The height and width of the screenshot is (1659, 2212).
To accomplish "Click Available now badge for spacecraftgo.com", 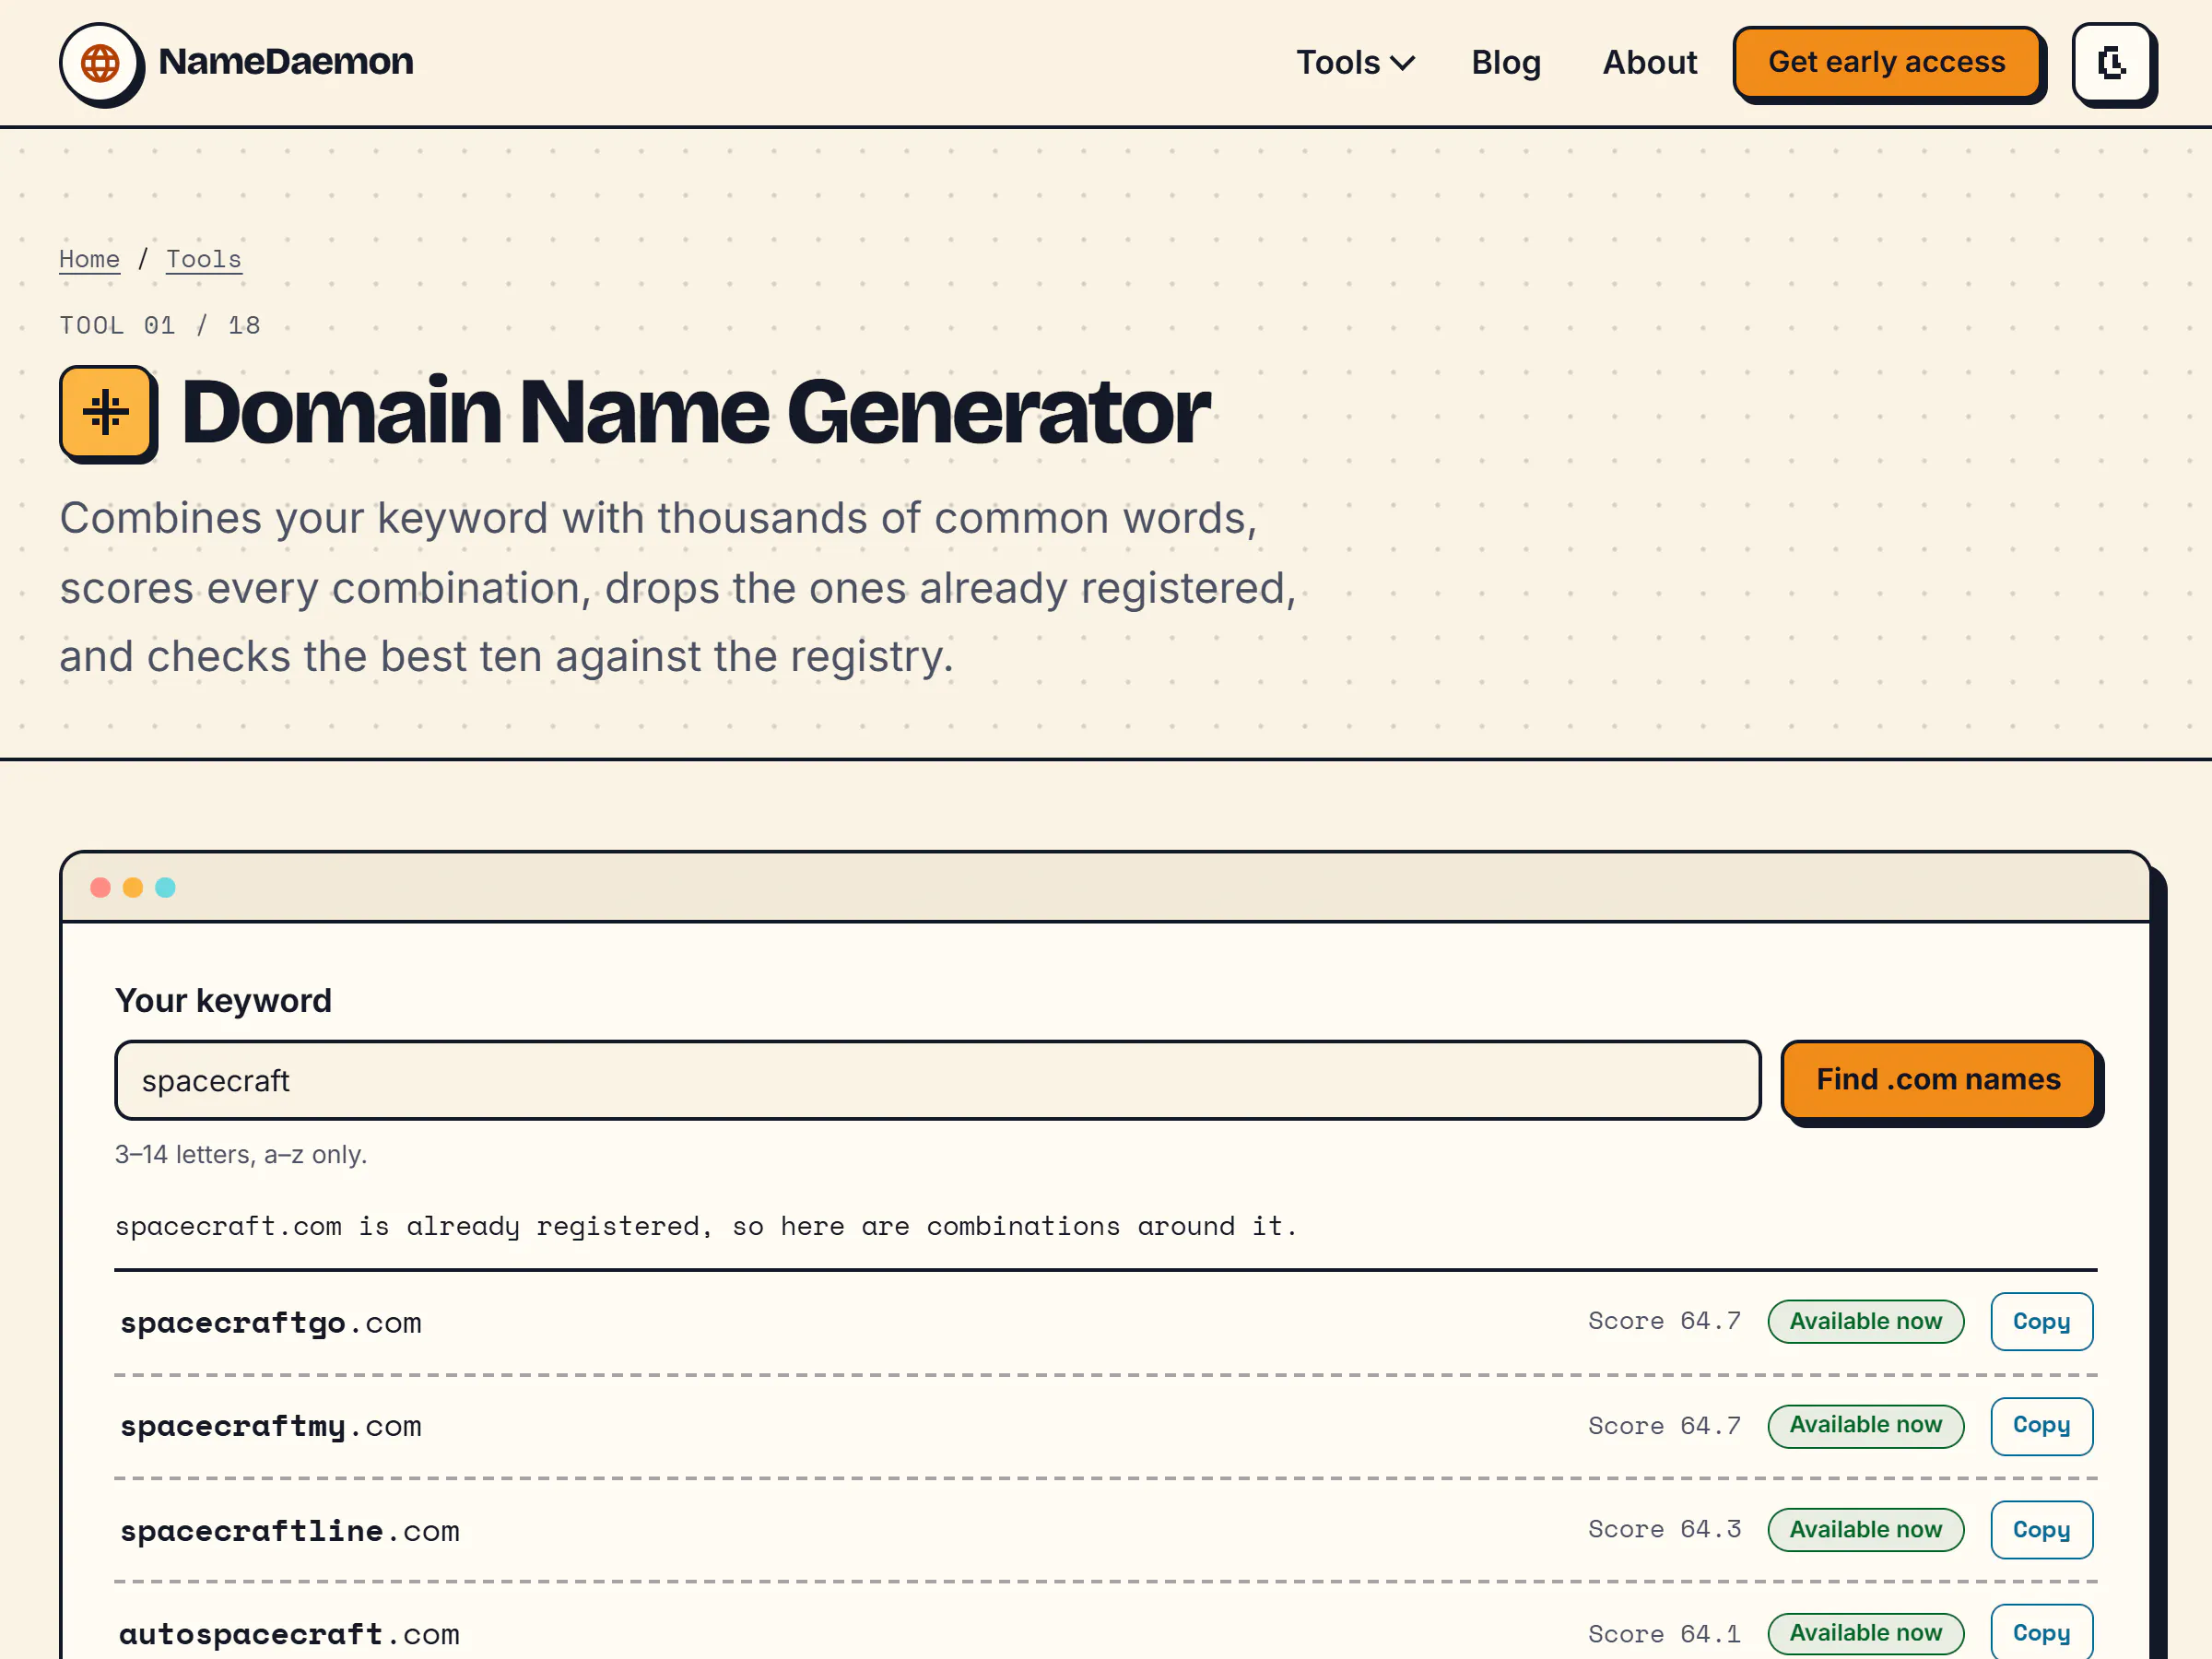I will coord(1865,1321).
